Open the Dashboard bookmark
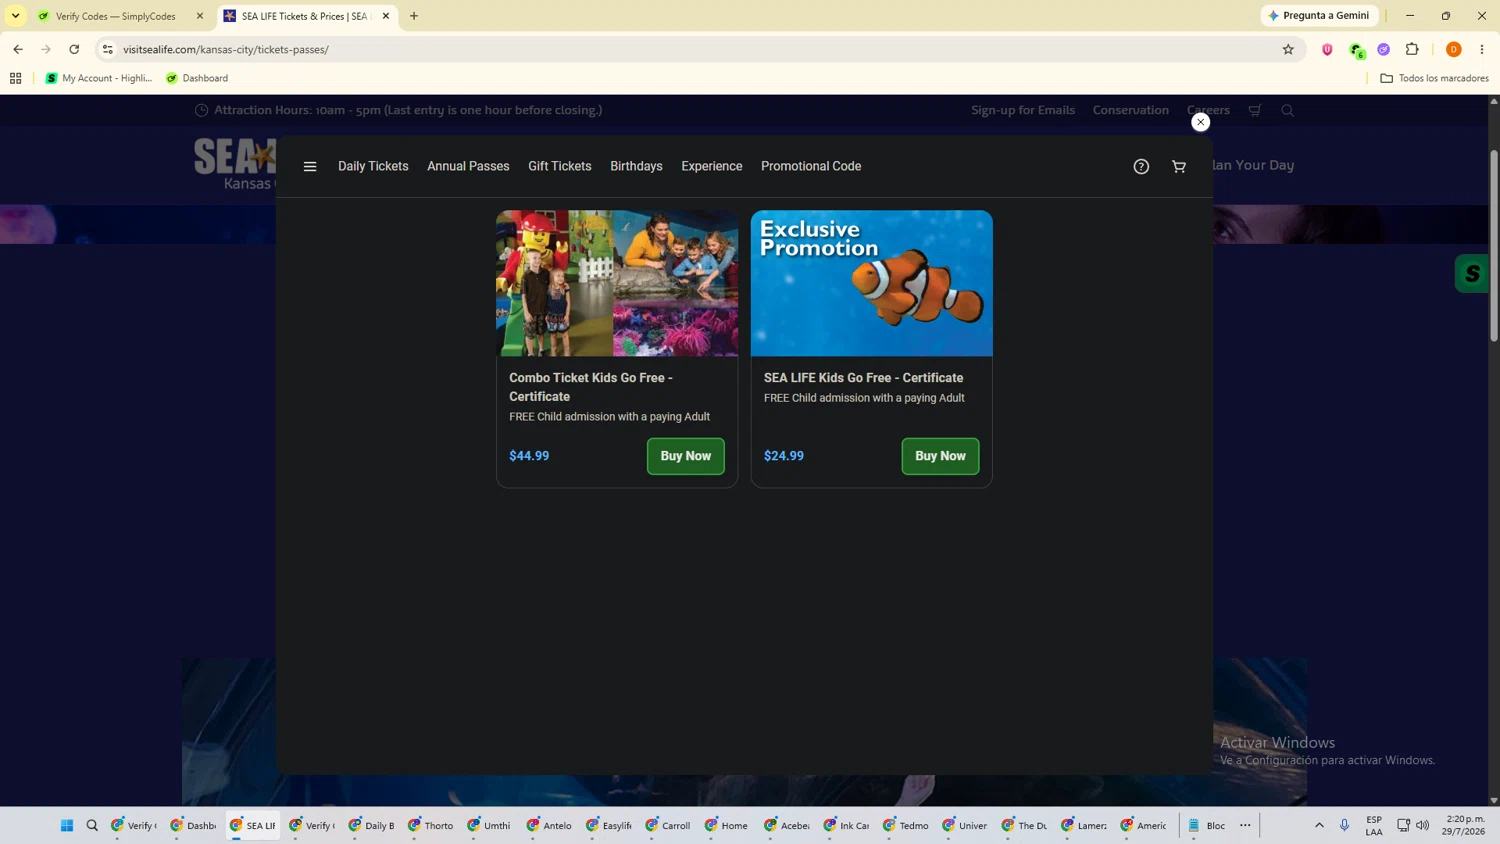 (x=197, y=78)
